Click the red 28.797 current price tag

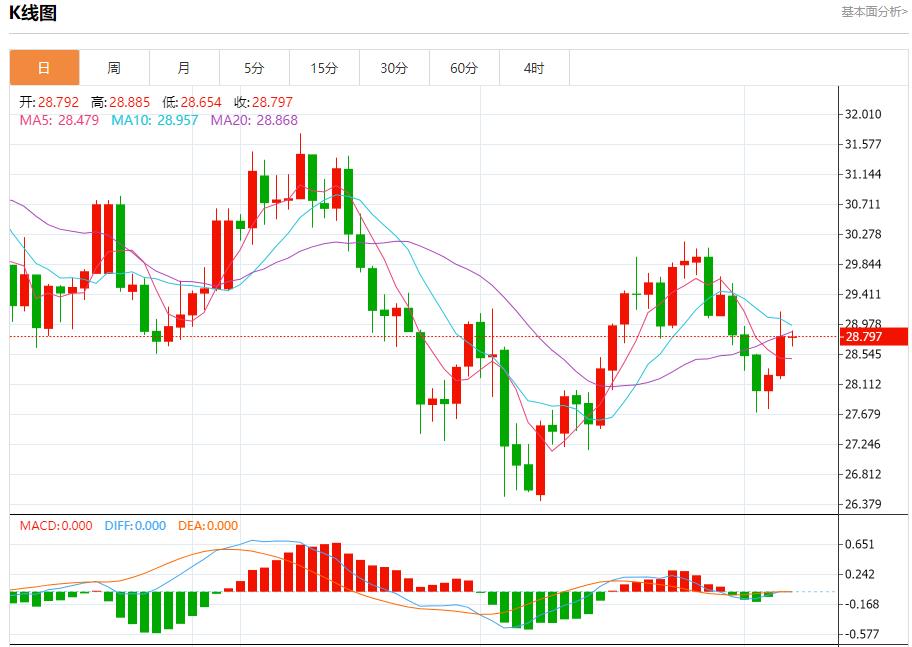(x=872, y=336)
